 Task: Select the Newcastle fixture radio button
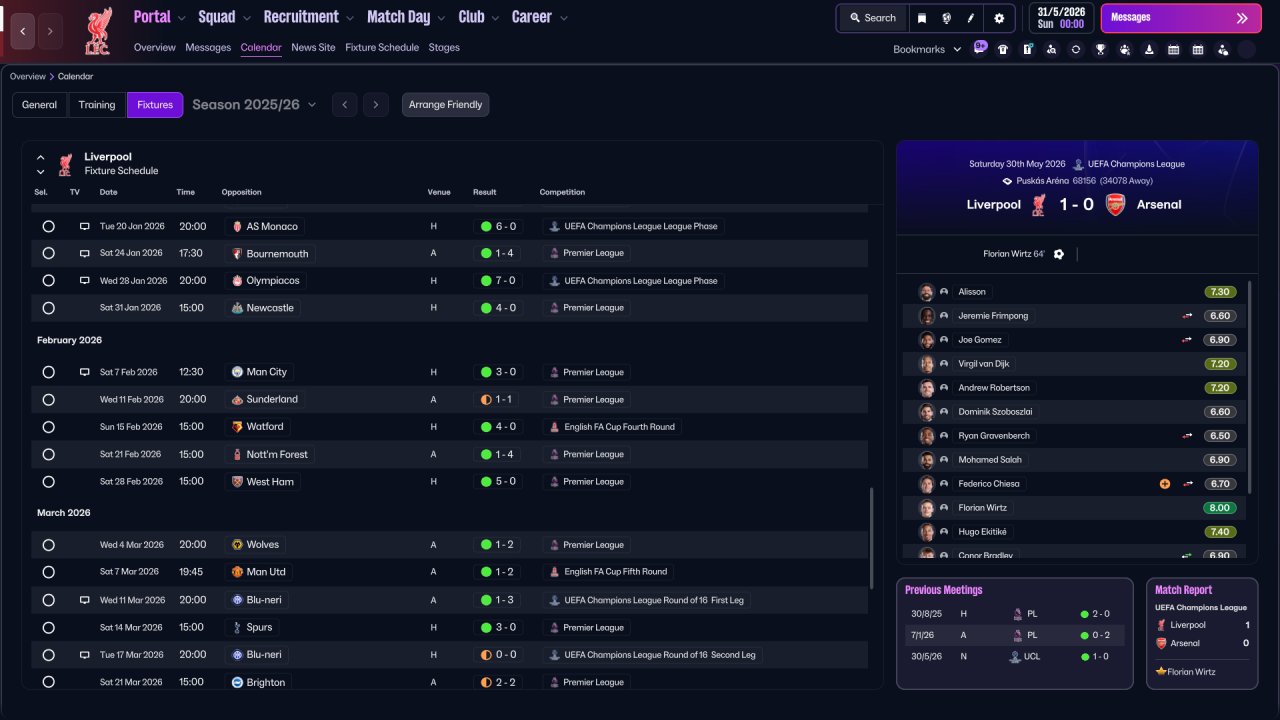[48, 308]
